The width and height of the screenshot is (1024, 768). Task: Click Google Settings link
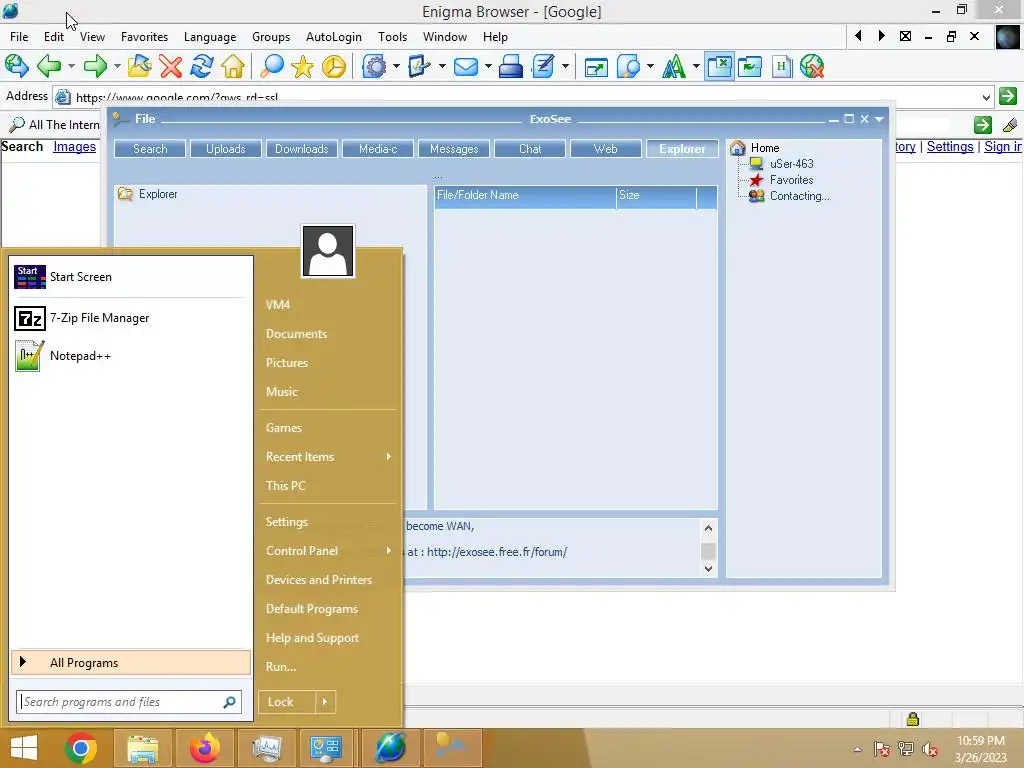pos(950,146)
